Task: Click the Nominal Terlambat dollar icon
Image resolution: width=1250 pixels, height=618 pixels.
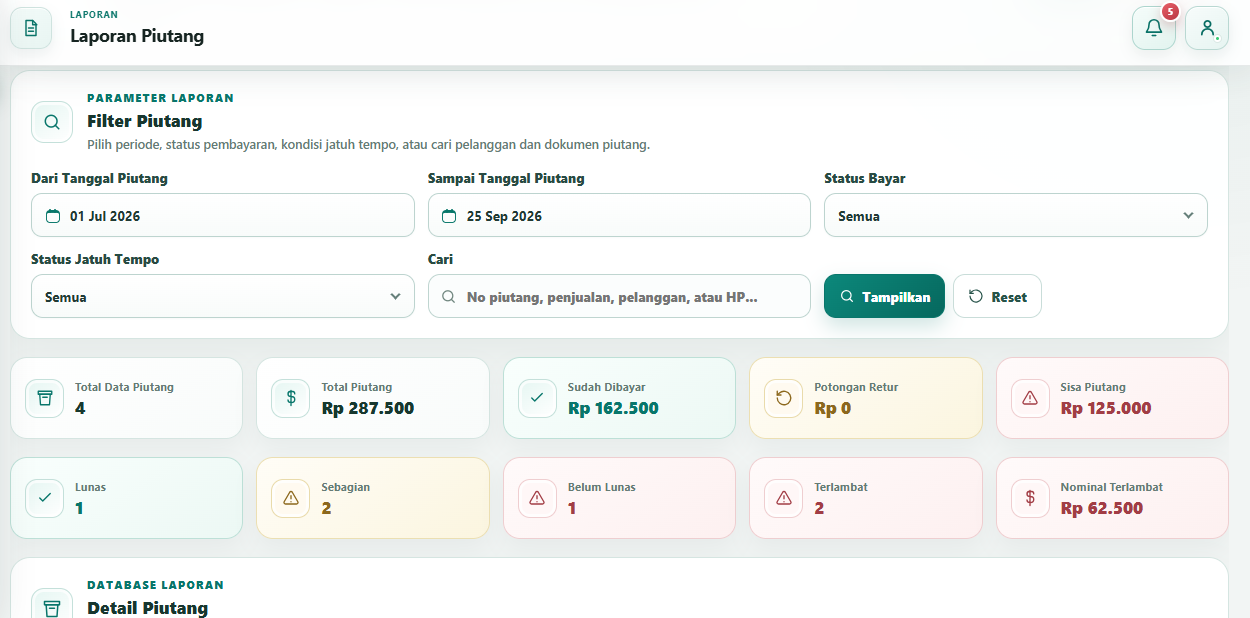Action: click(x=1030, y=498)
